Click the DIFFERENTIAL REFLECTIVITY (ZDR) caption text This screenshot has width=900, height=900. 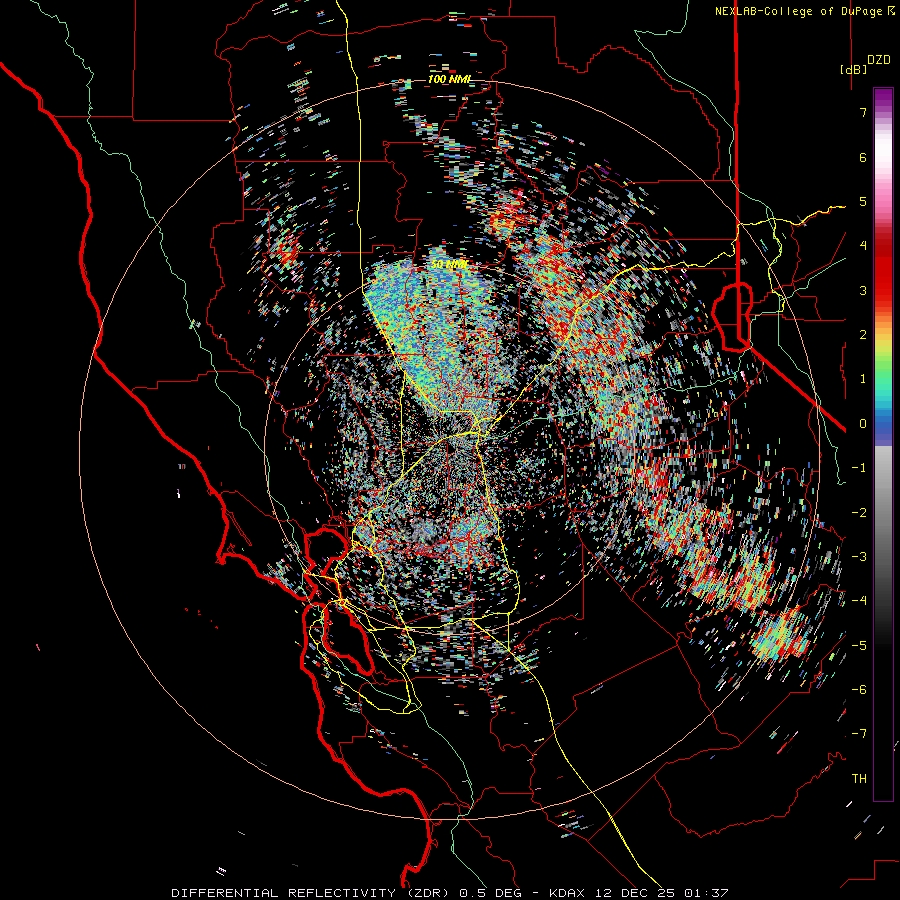312,893
